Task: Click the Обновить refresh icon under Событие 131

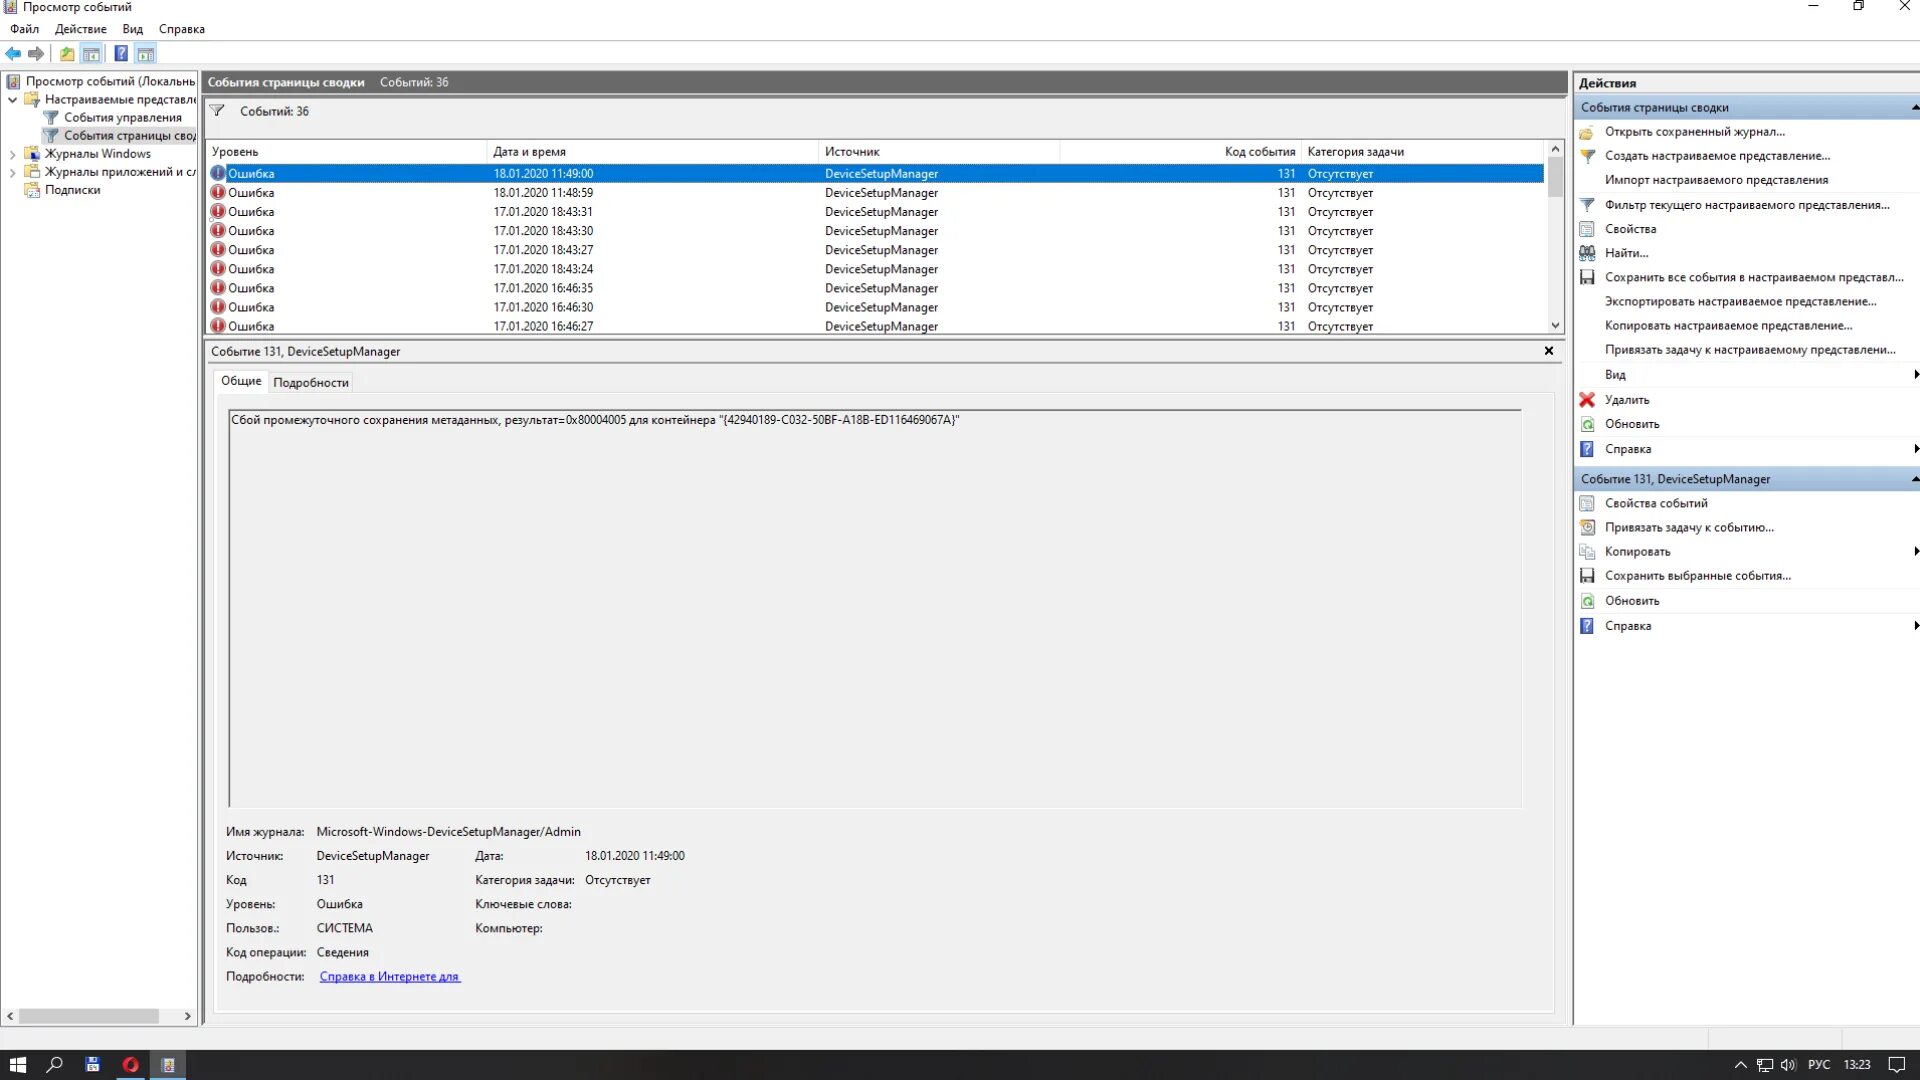Action: click(x=1587, y=601)
